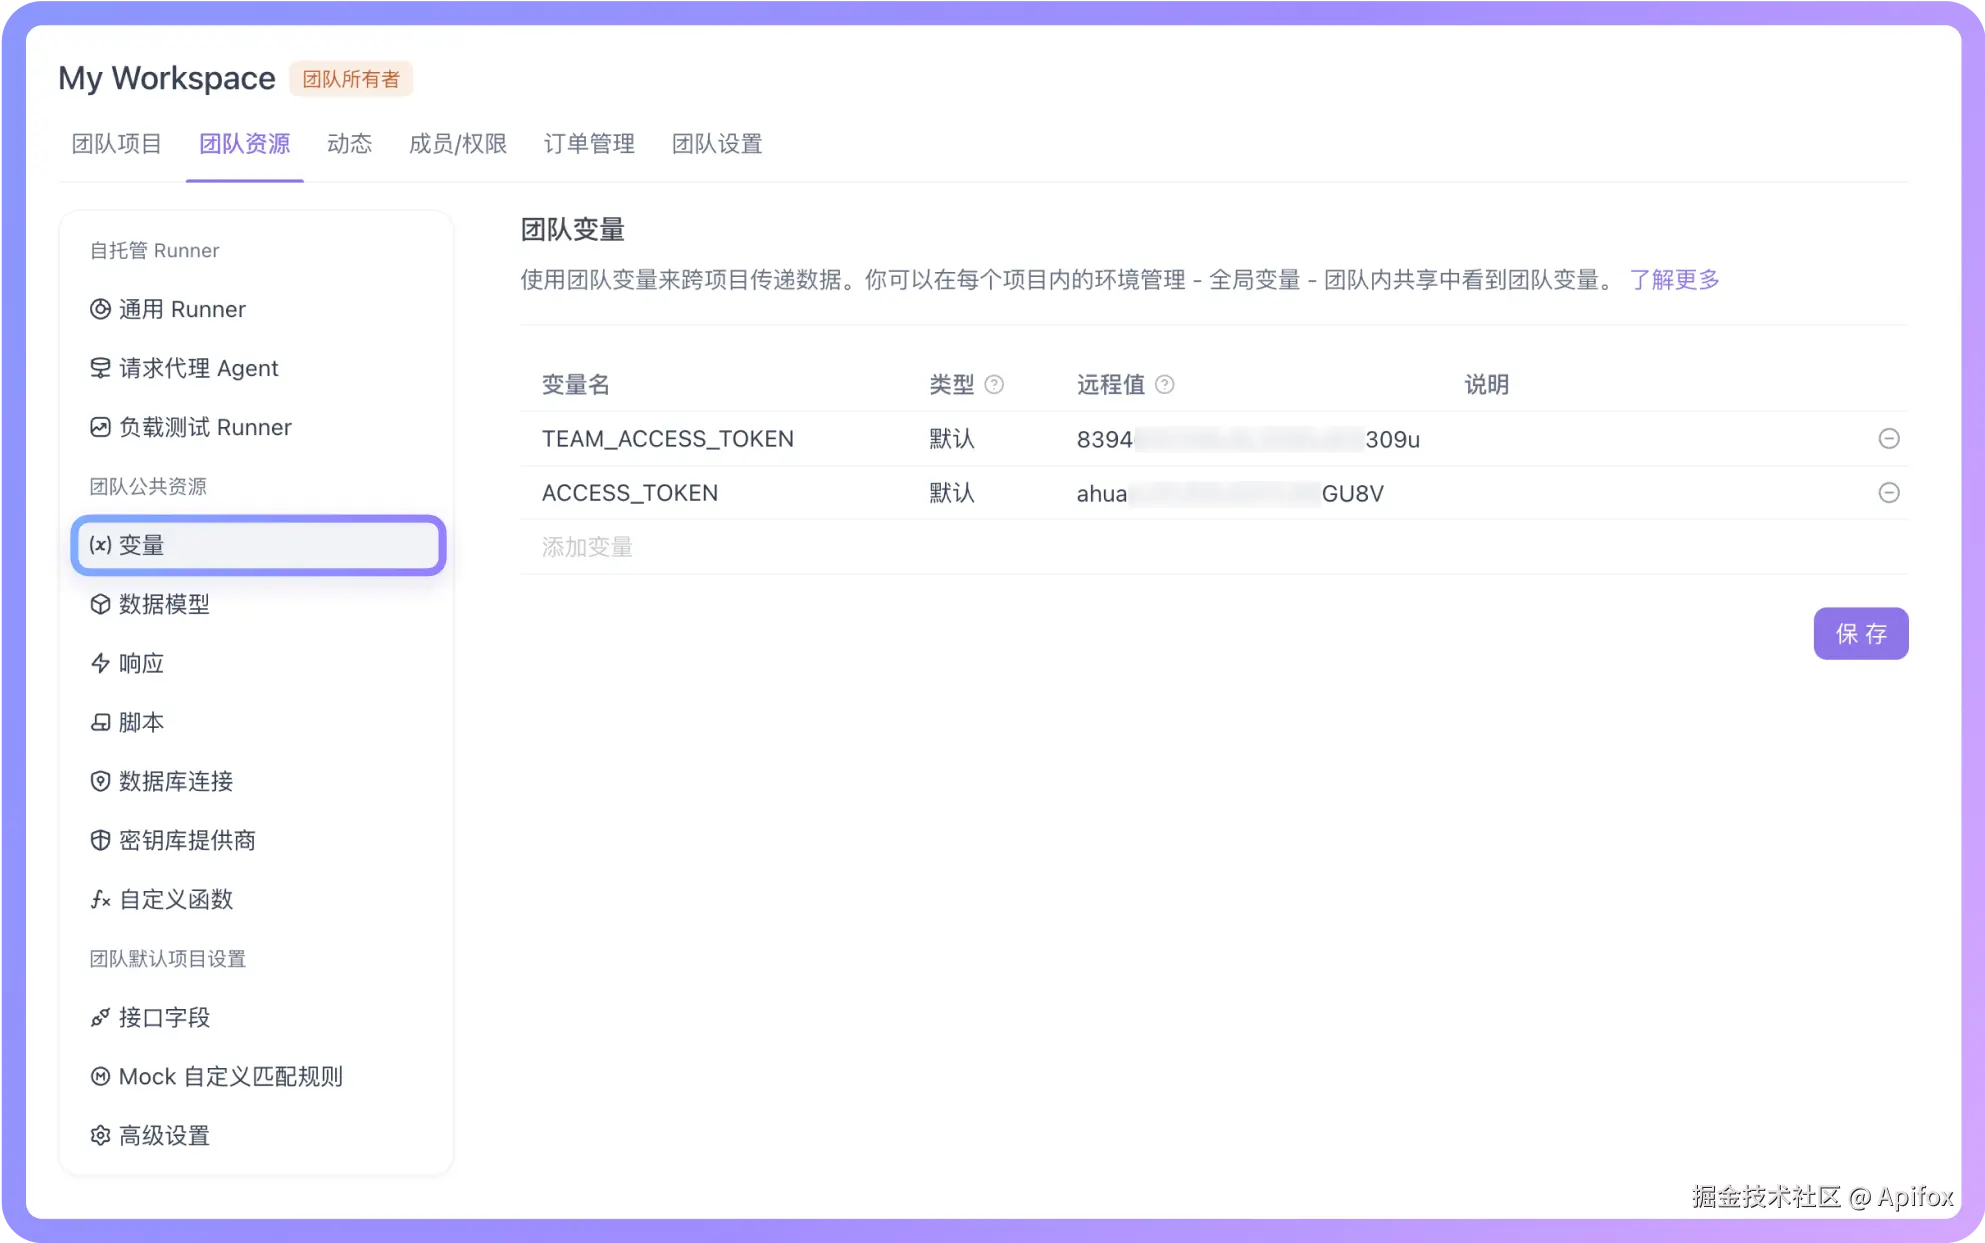Open the 了解更多 link
Viewport: 1985px width, 1243px height.
click(x=1674, y=279)
